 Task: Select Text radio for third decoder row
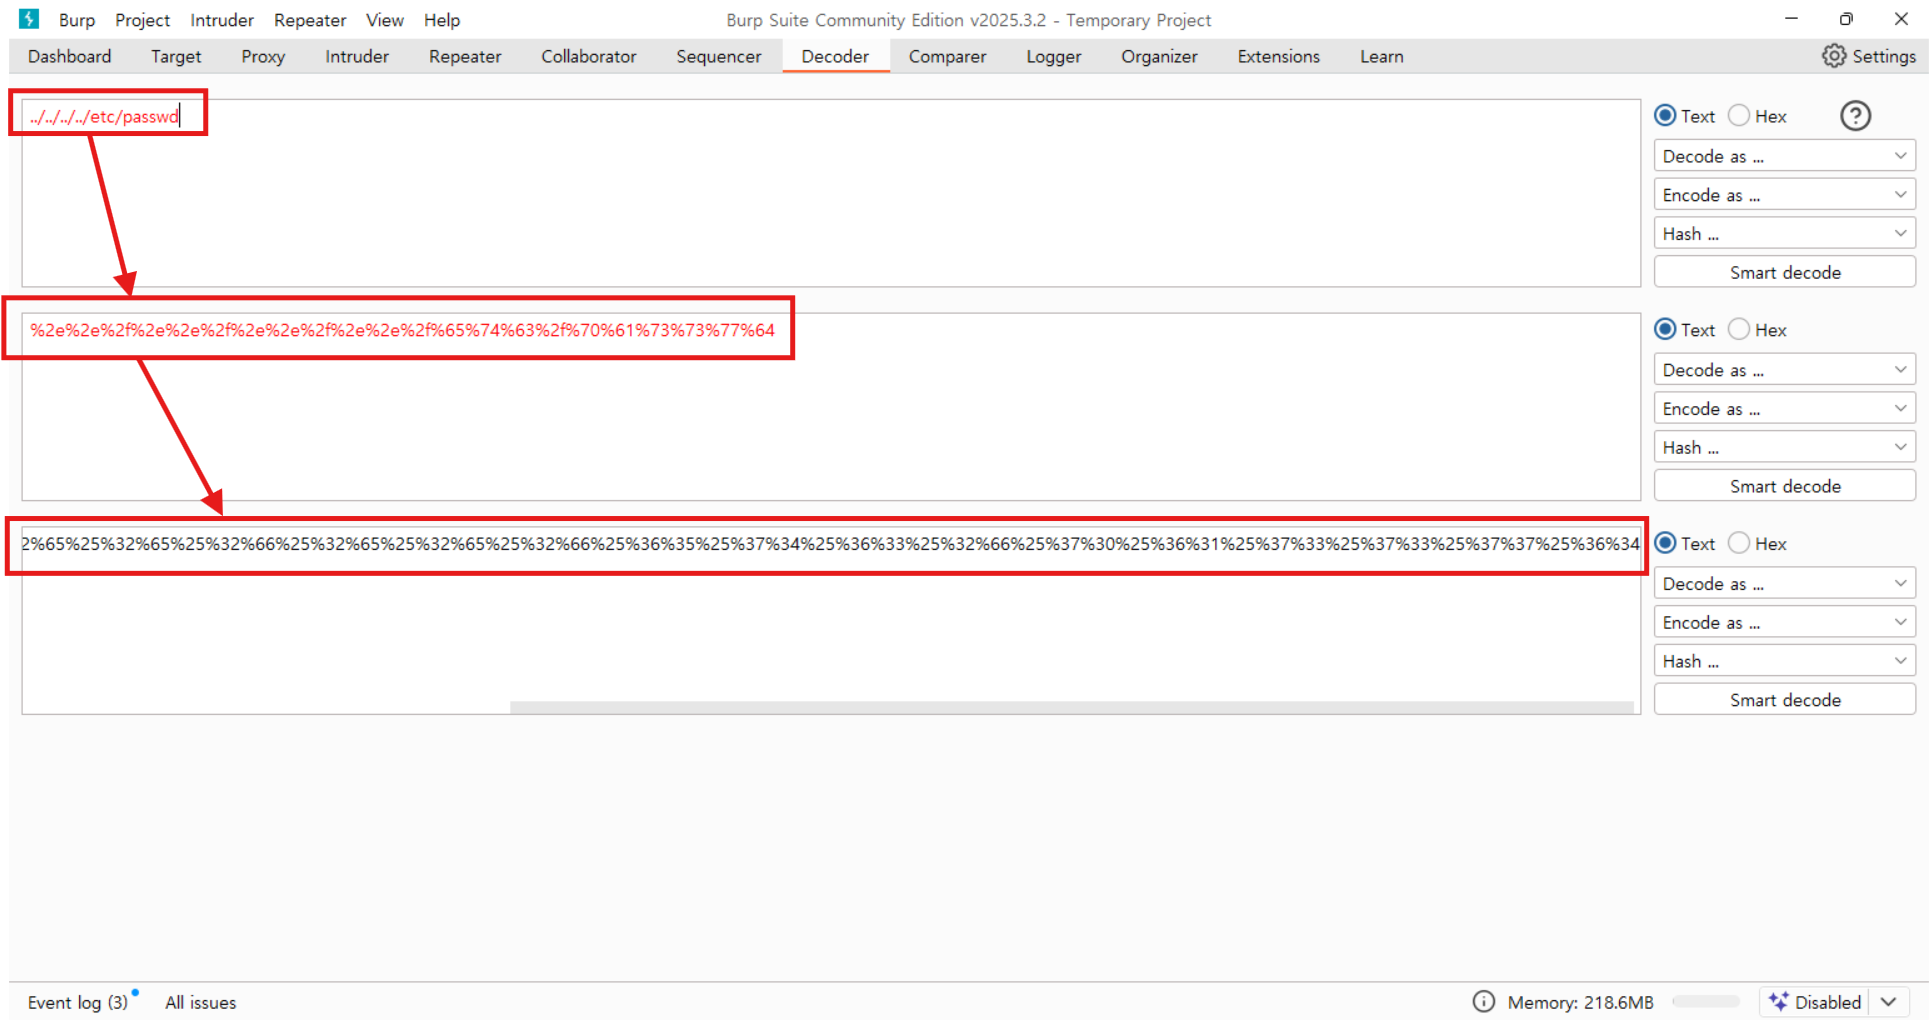[1665, 543]
